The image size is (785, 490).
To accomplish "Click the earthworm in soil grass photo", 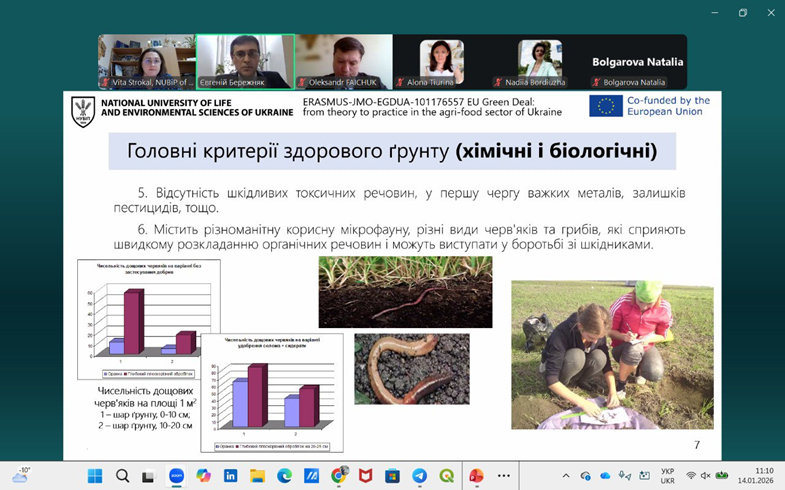I will point(406,292).
